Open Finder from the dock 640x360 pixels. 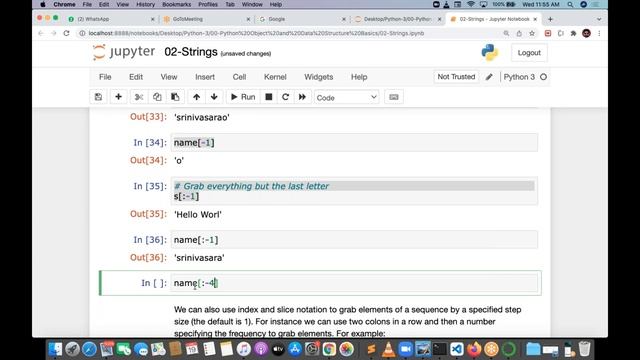(55, 349)
